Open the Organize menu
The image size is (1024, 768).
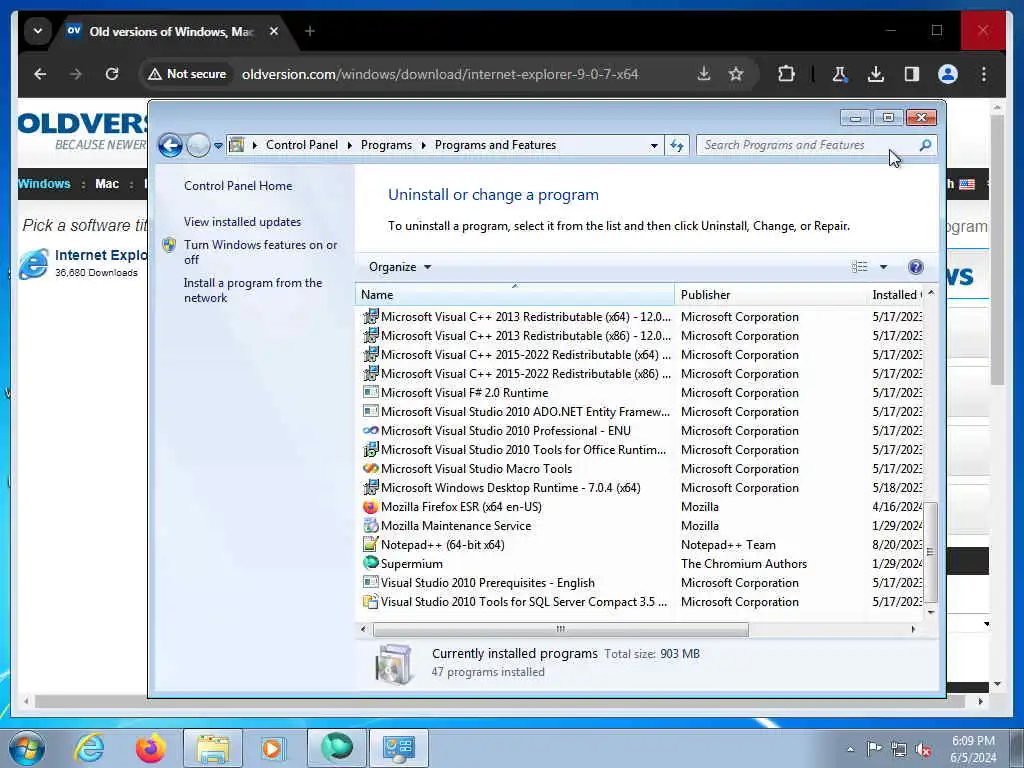coord(400,266)
